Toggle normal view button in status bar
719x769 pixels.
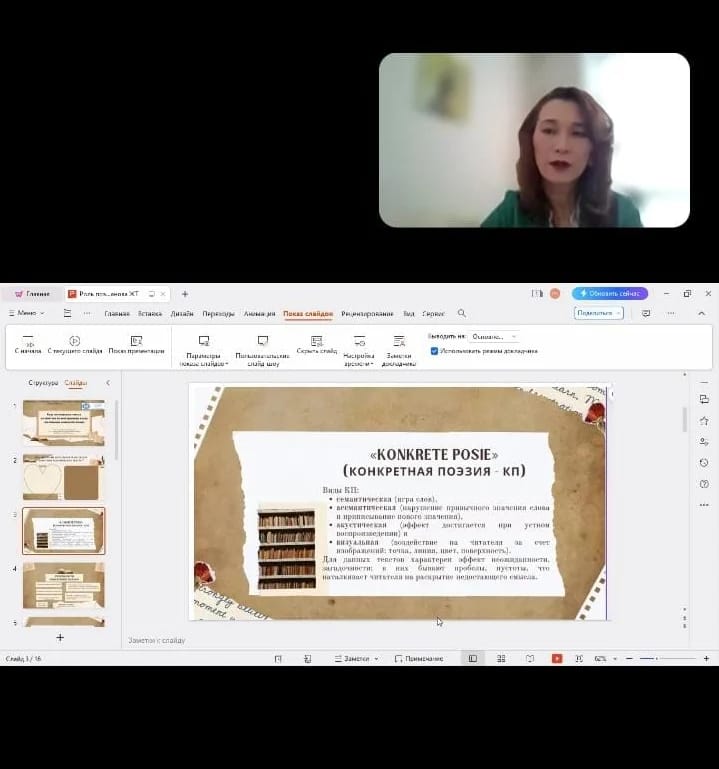coord(473,659)
